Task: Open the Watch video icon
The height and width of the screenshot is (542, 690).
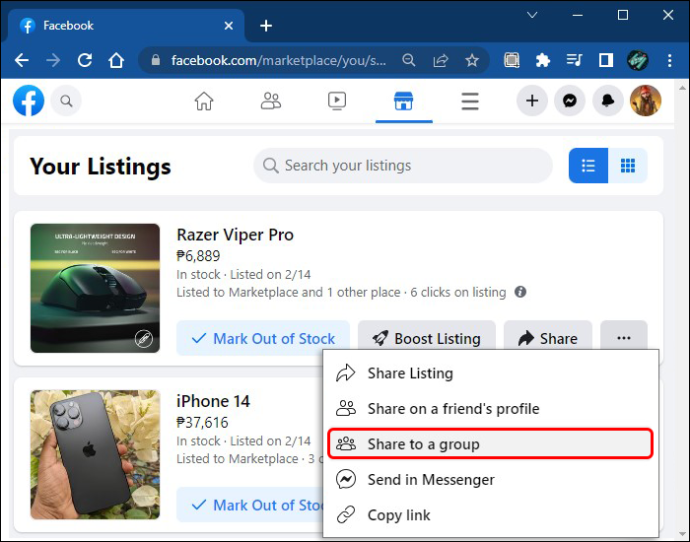Action: [x=337, y=101]
